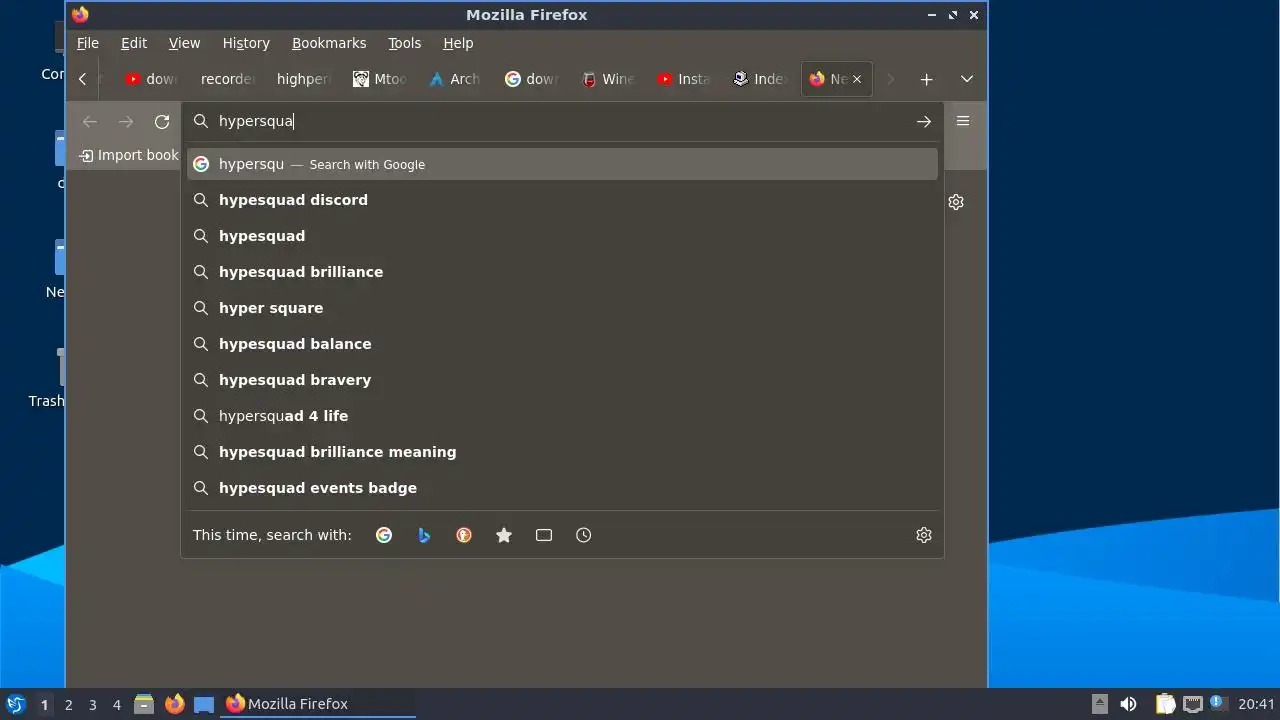Open new tab page settings gear
This screenshot has height=720, width=1280.
(956, 202)
